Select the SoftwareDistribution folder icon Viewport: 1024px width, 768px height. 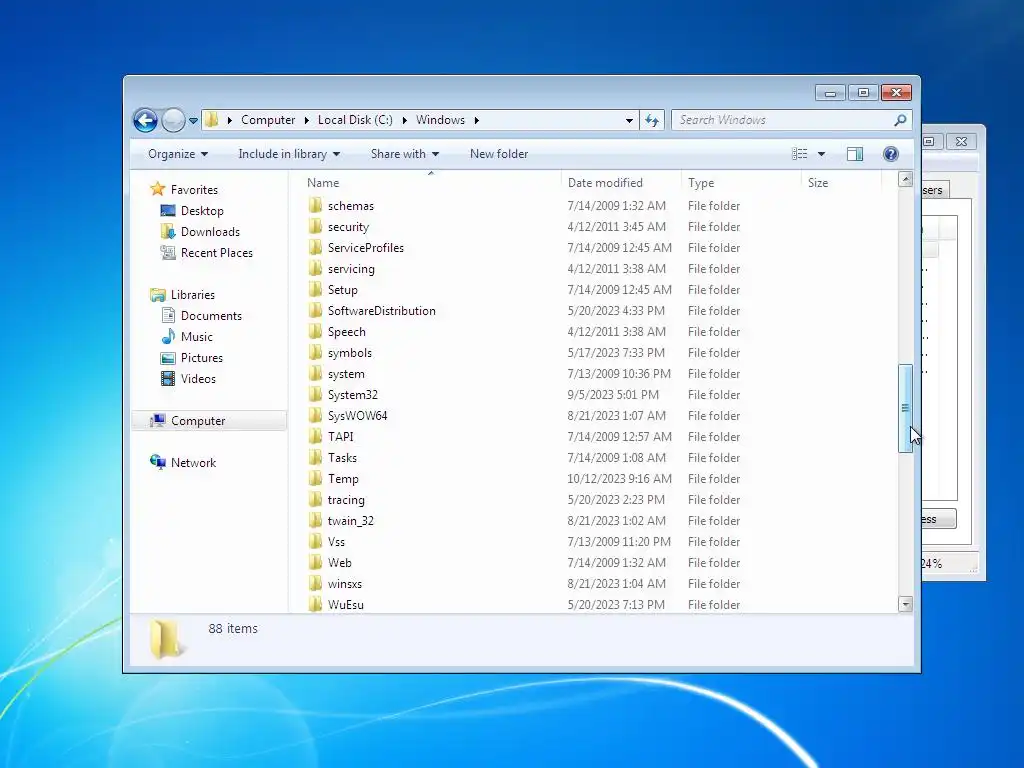pos(315,311)
